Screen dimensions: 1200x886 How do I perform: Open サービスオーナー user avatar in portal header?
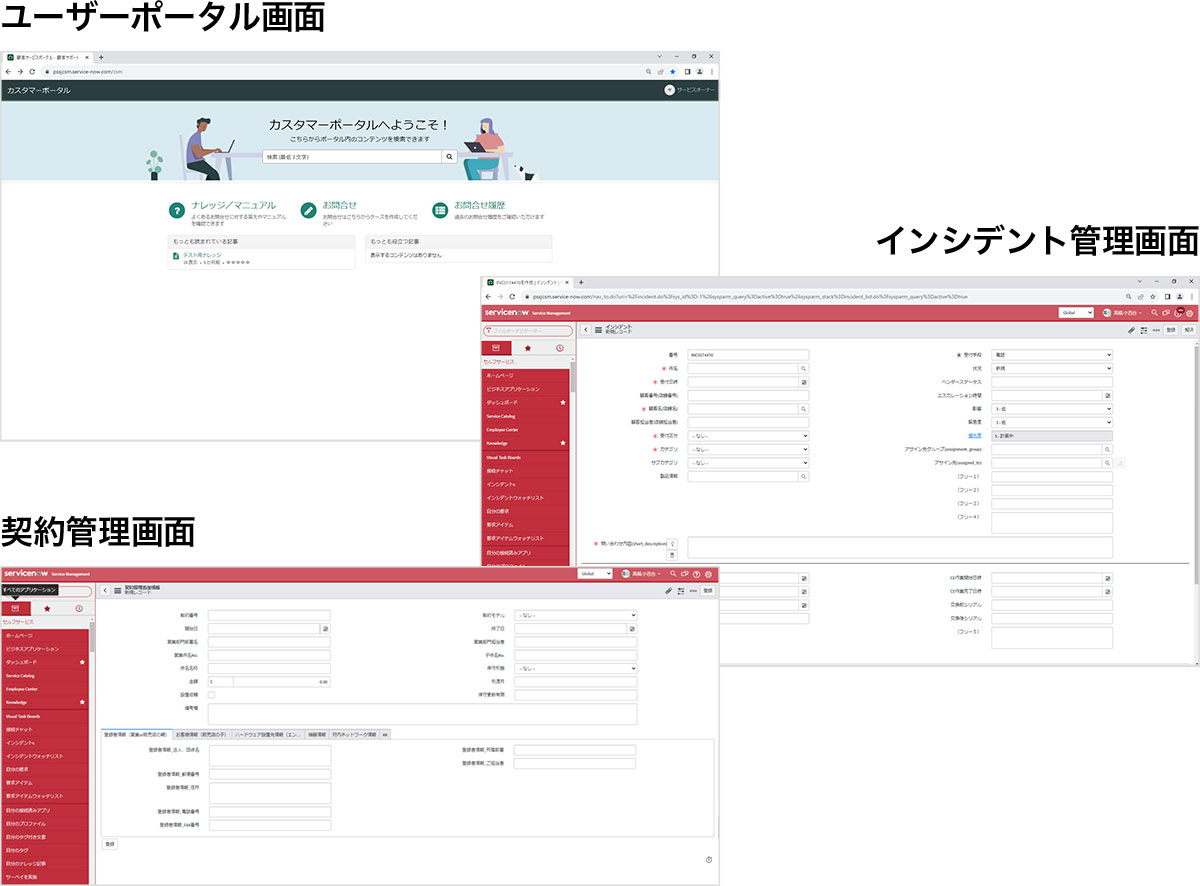[x=670, y=90]
